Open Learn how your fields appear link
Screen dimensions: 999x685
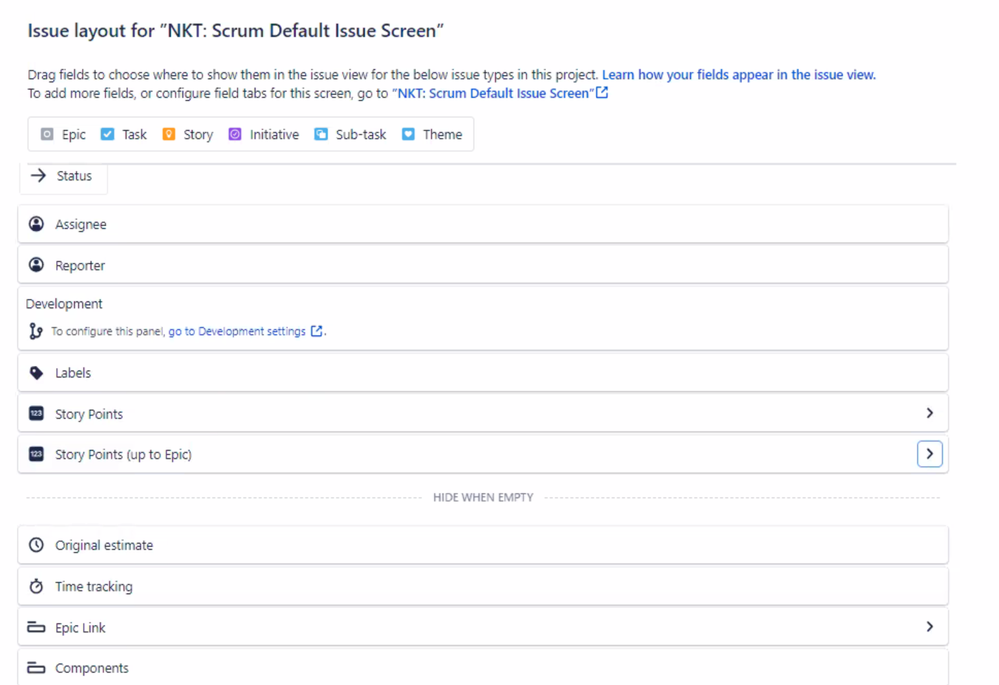click(x=739, y=75)
